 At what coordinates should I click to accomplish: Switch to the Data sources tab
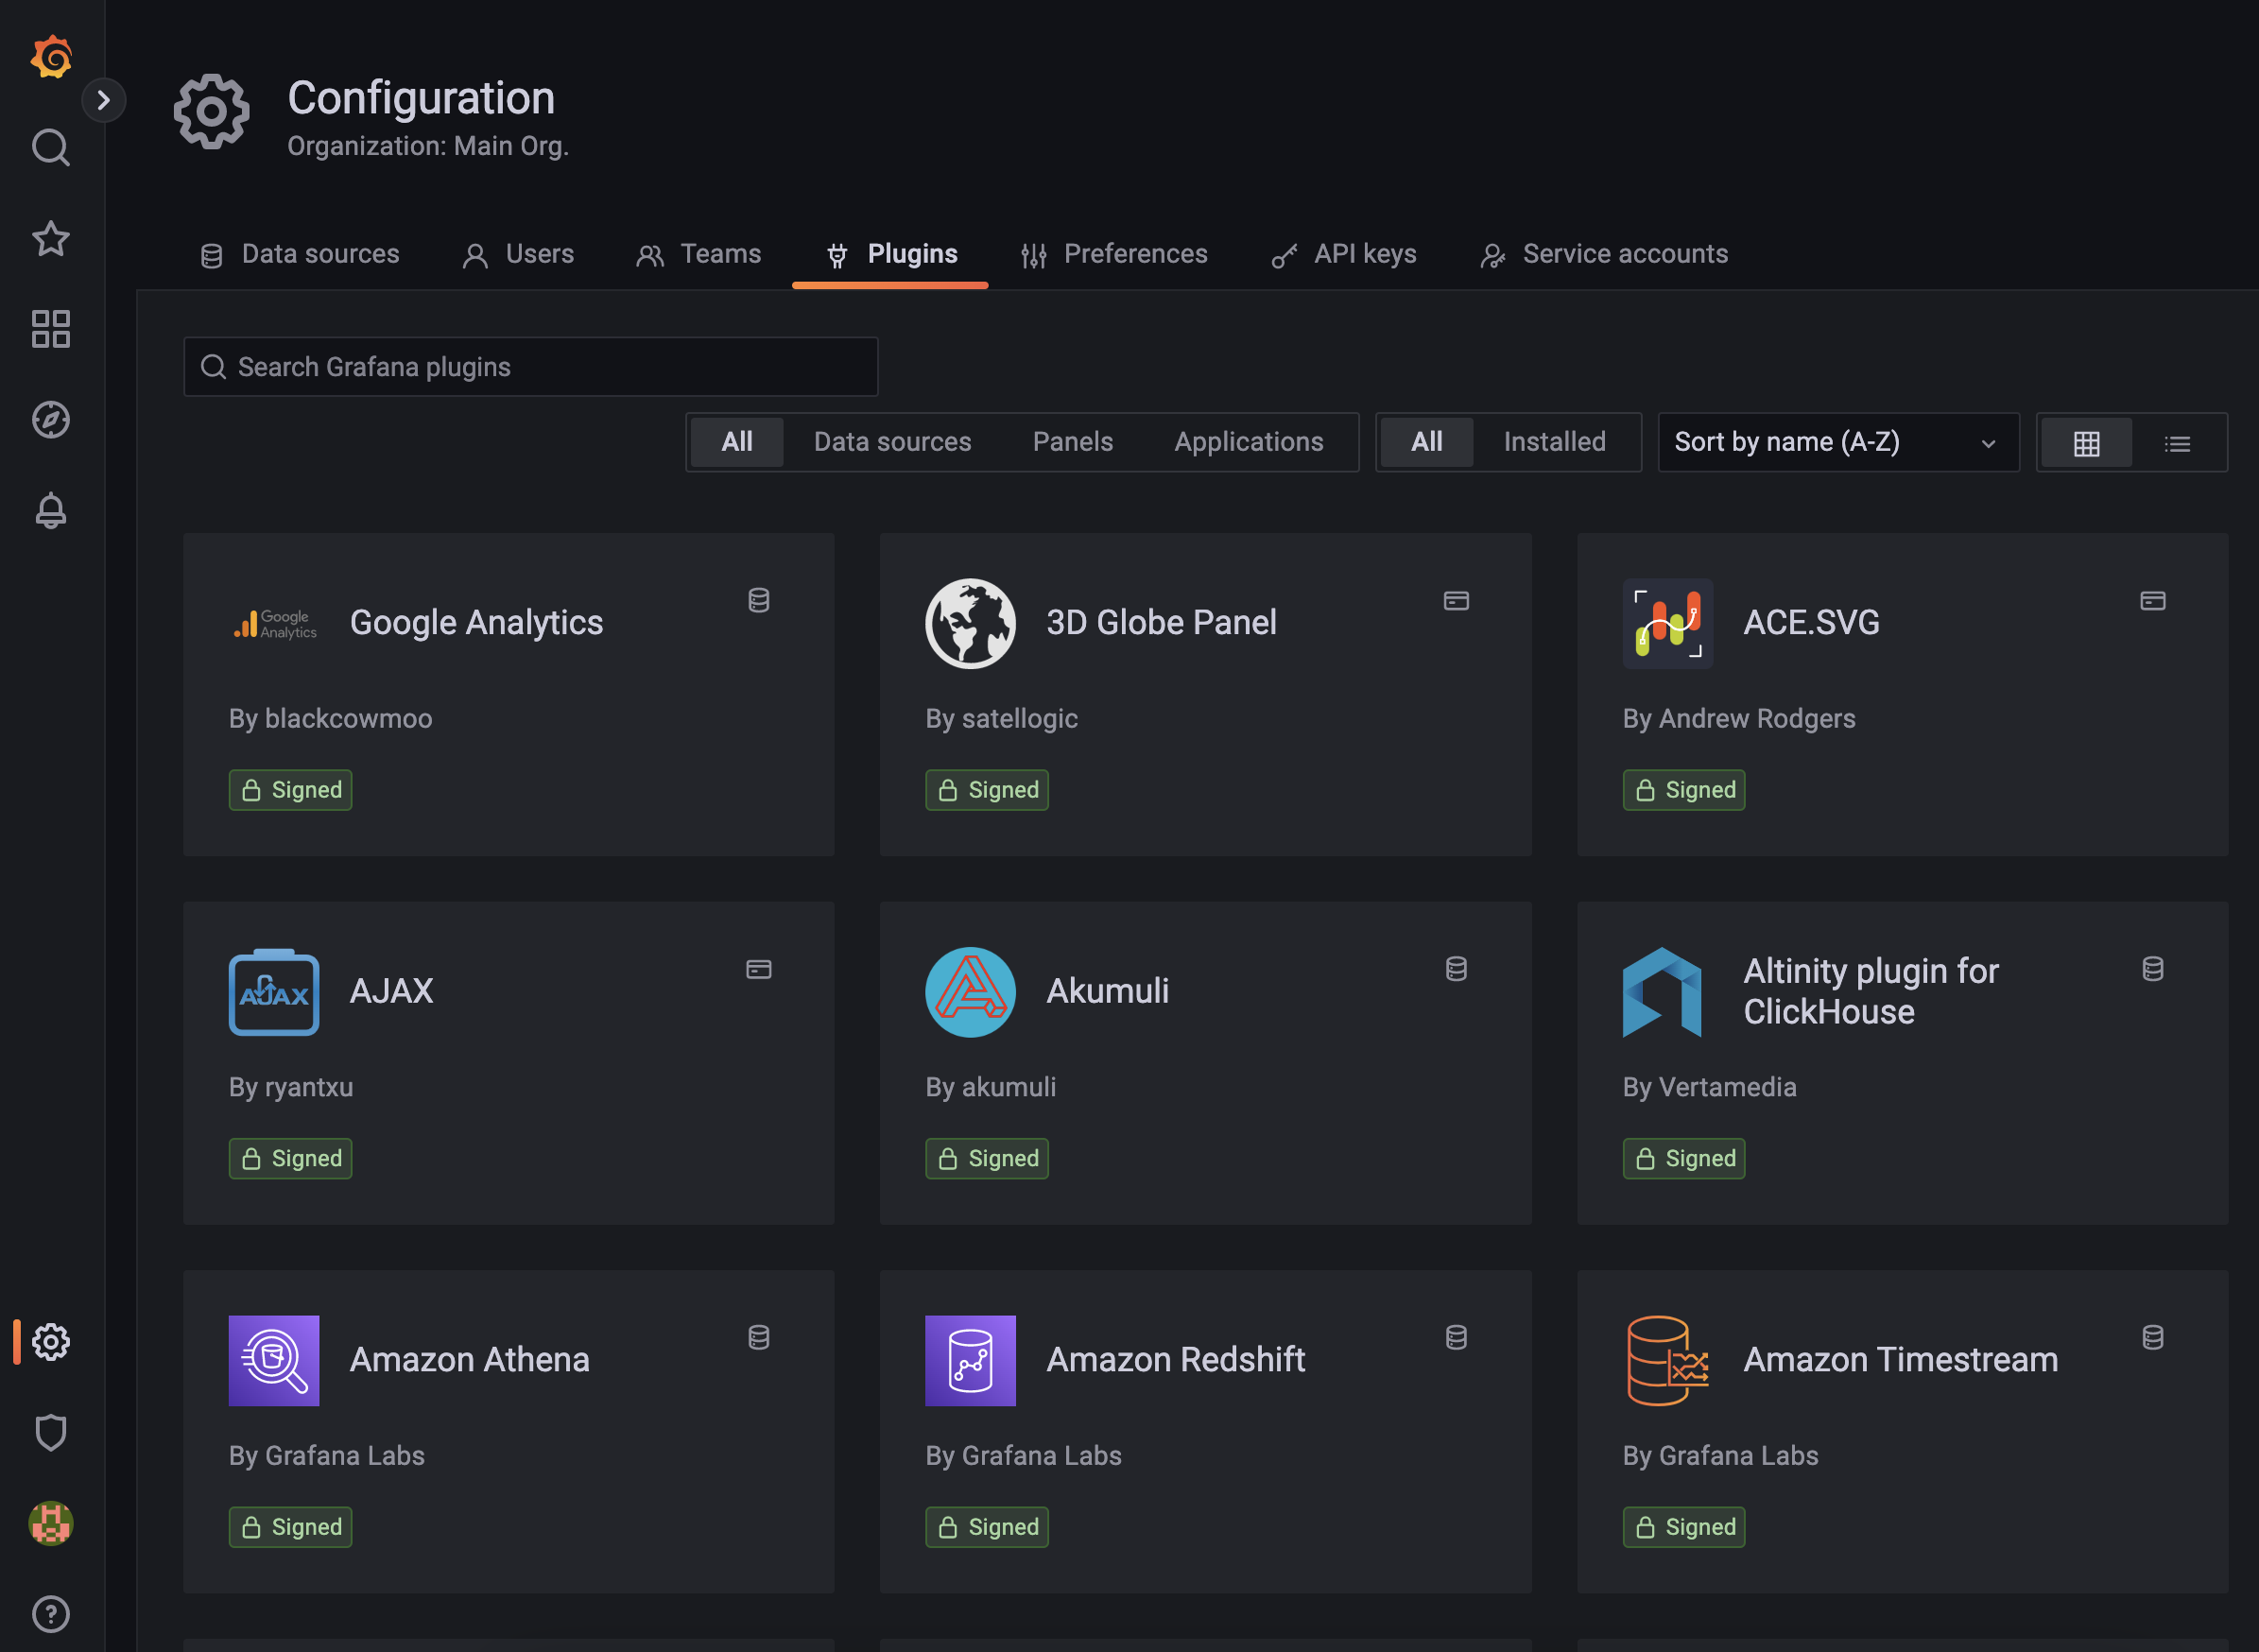pyautogui.click(x=300, y=254)
